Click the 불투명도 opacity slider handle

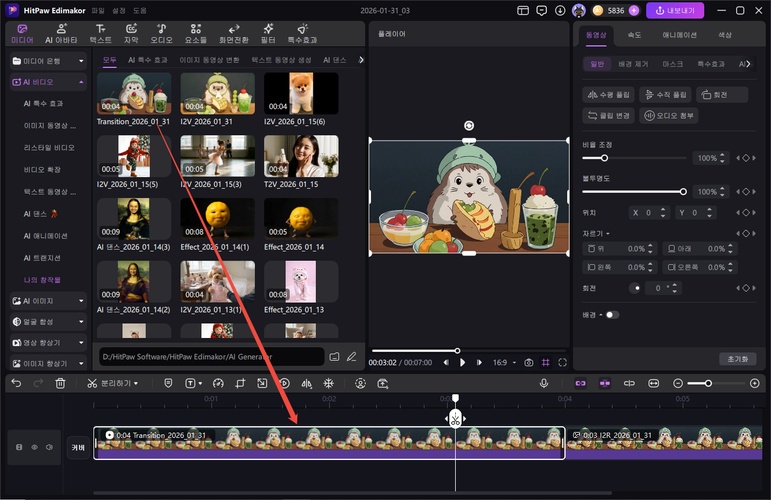(x=683, y=190)
